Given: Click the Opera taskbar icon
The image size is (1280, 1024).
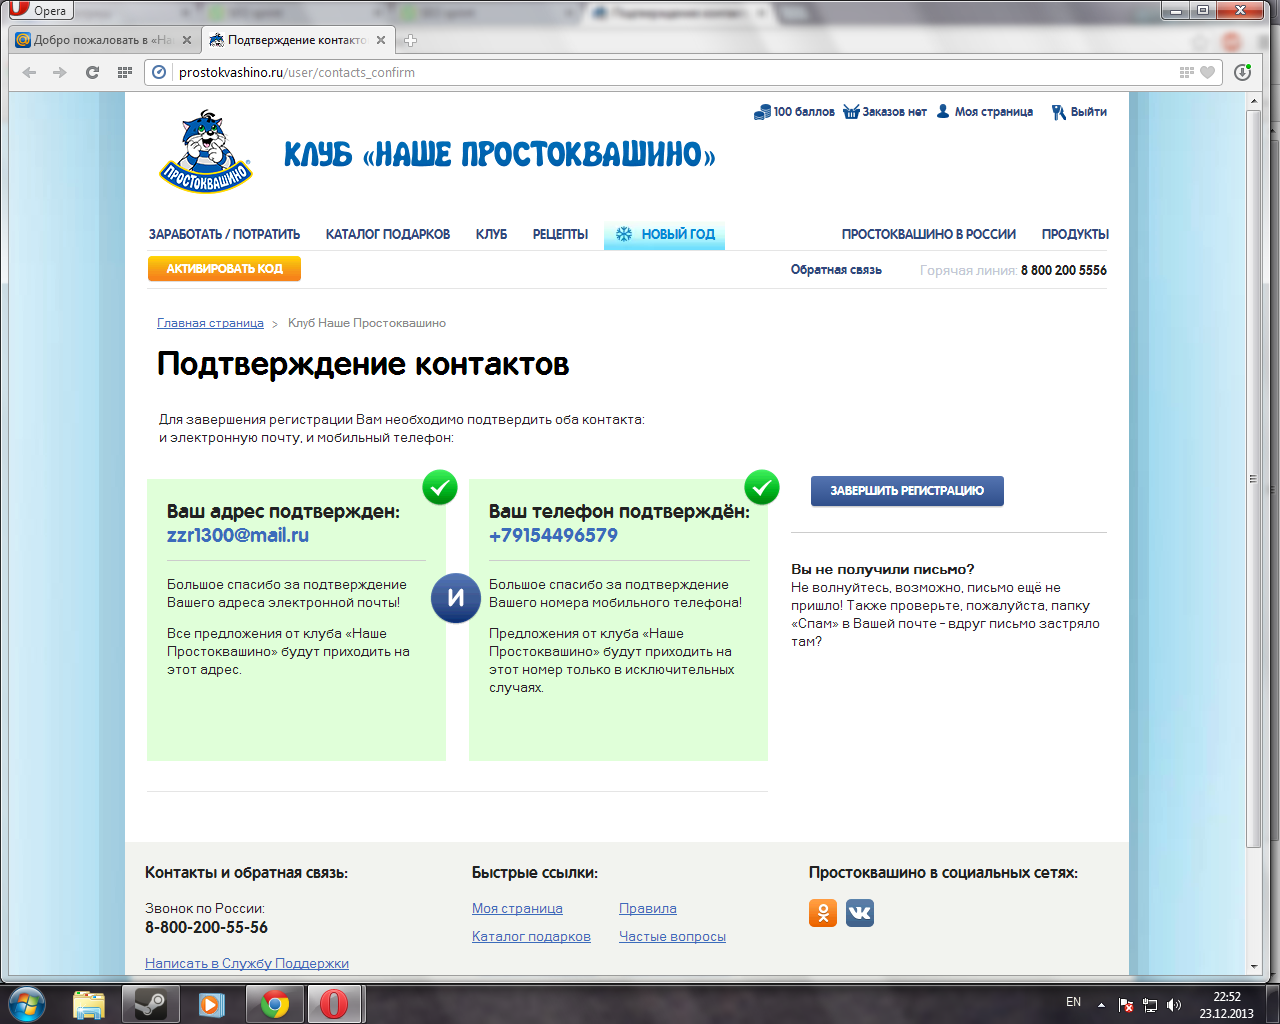Looking at the screenshot, I should tap(335, 1004).
